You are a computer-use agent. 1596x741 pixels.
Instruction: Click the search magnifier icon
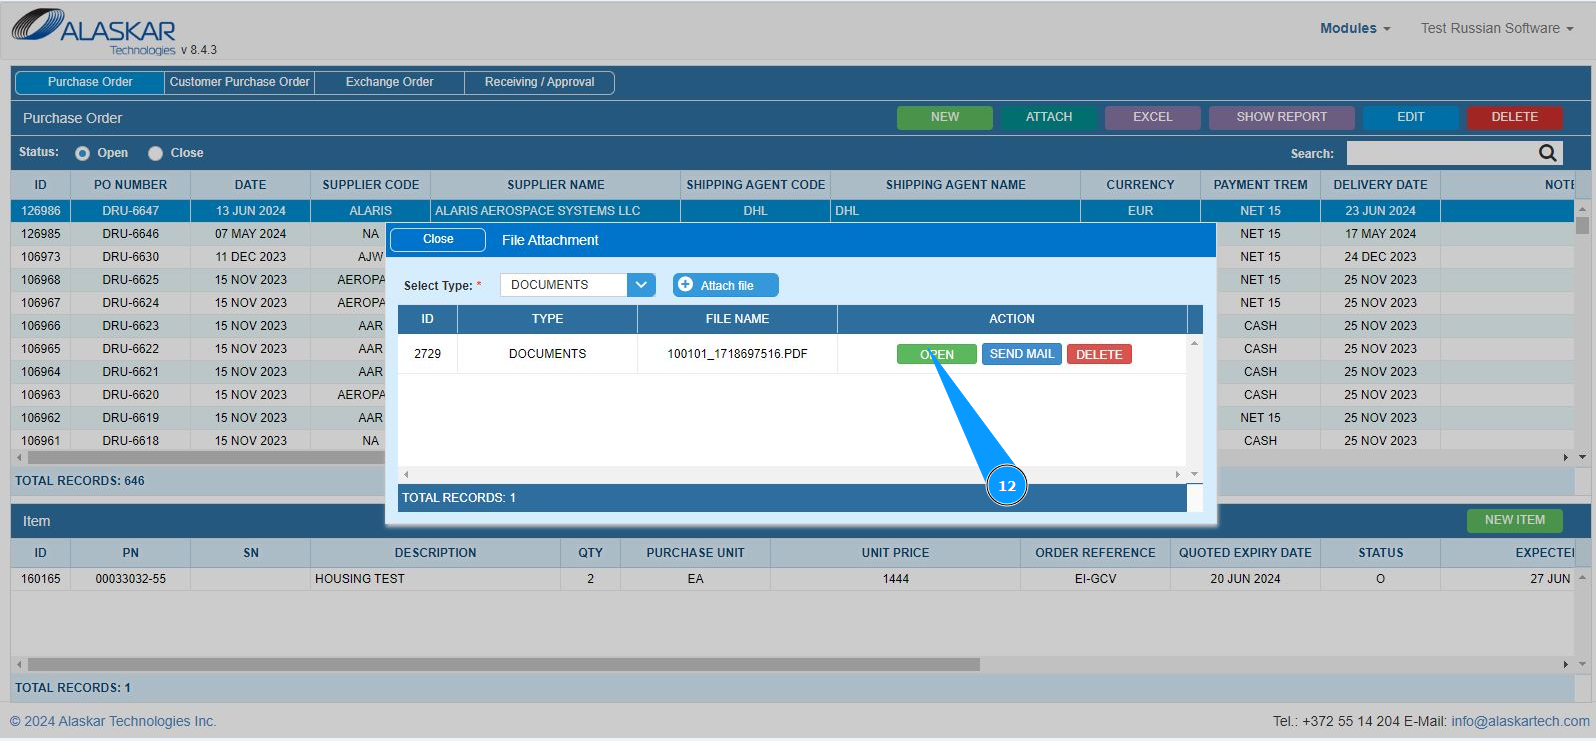[1547, 153]
